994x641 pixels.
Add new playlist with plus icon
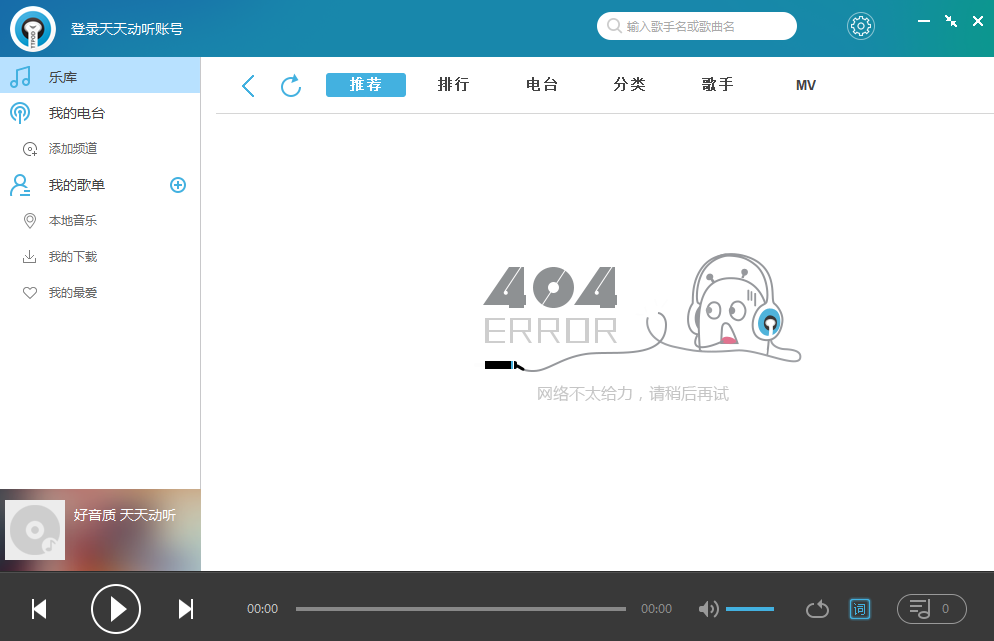(178, 185)
